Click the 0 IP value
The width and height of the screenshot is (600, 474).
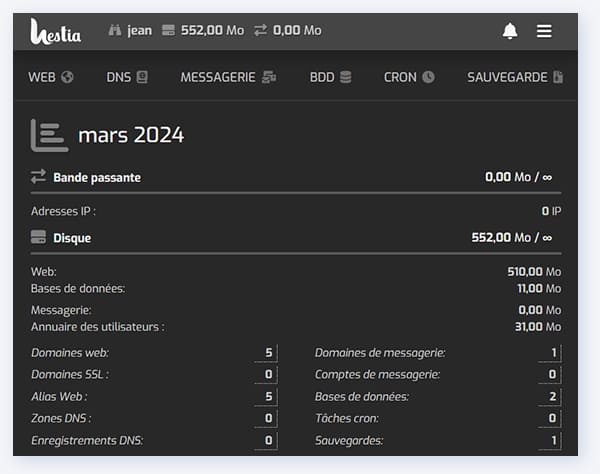click(551, 211)
